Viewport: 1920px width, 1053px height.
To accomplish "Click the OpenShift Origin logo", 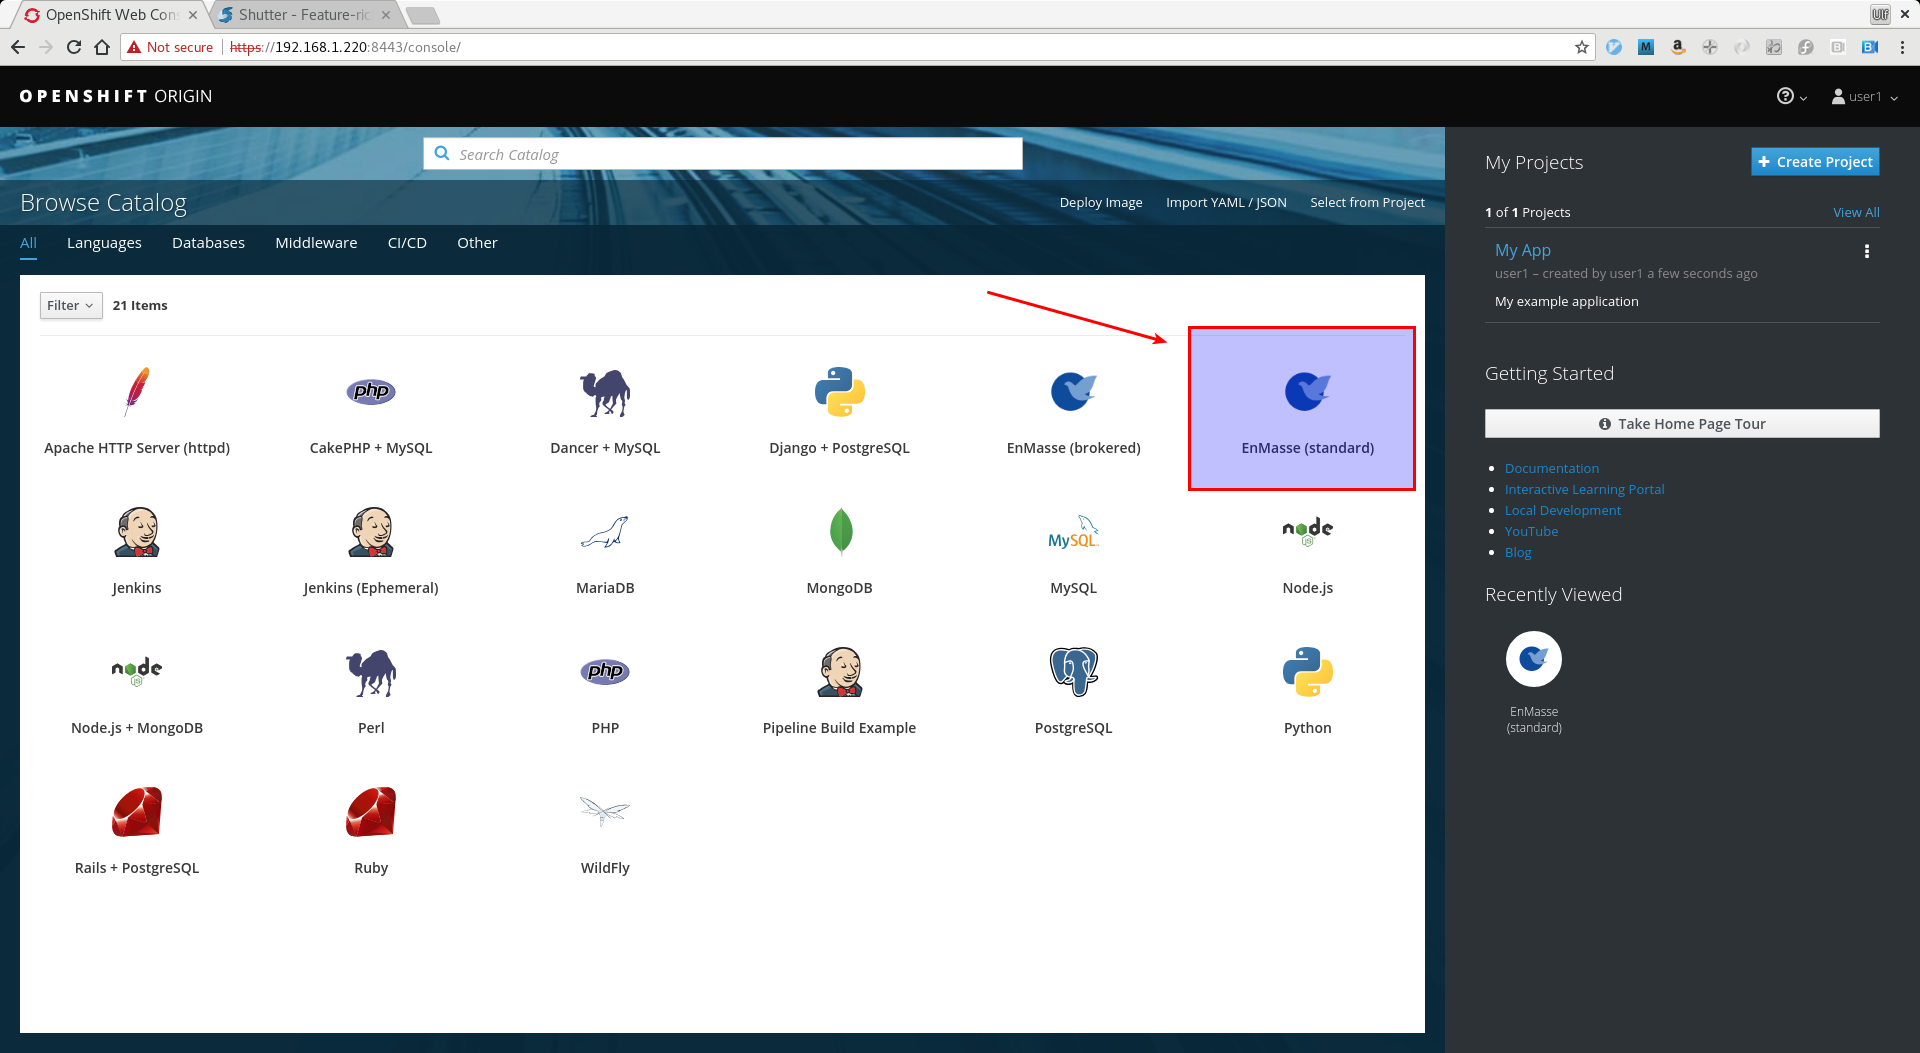I will click(116, 96).
